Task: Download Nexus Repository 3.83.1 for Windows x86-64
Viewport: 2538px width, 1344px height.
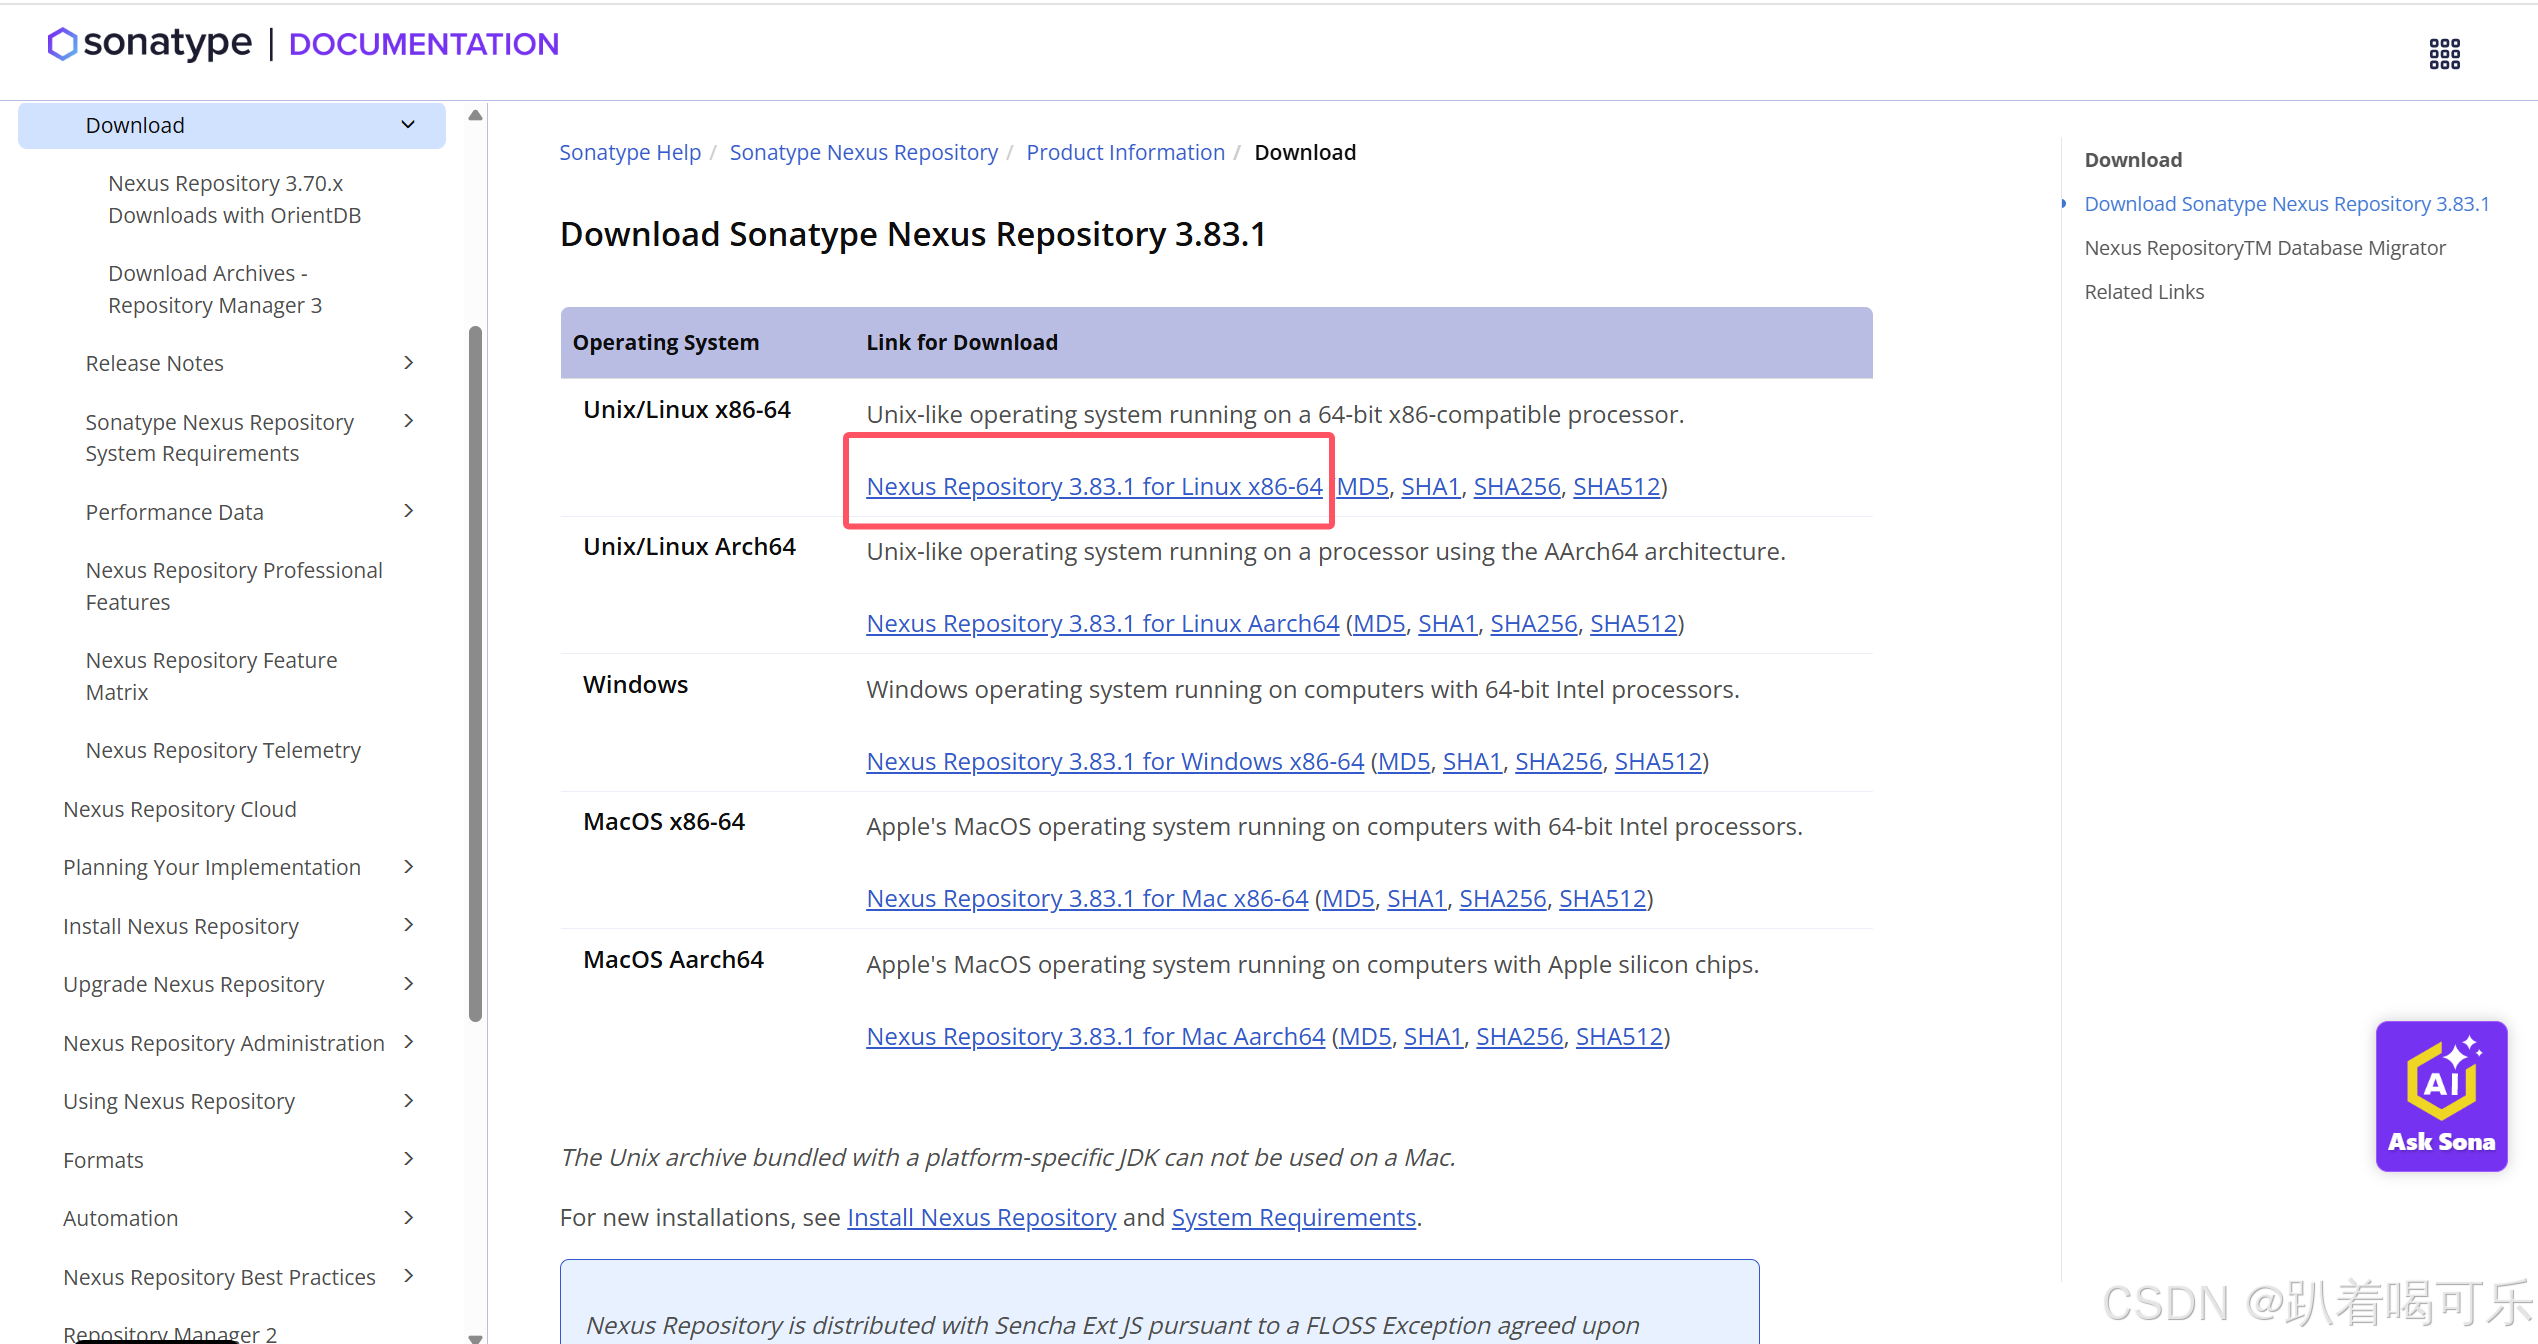Action: pyautogui.click(x=1115, y=761)
